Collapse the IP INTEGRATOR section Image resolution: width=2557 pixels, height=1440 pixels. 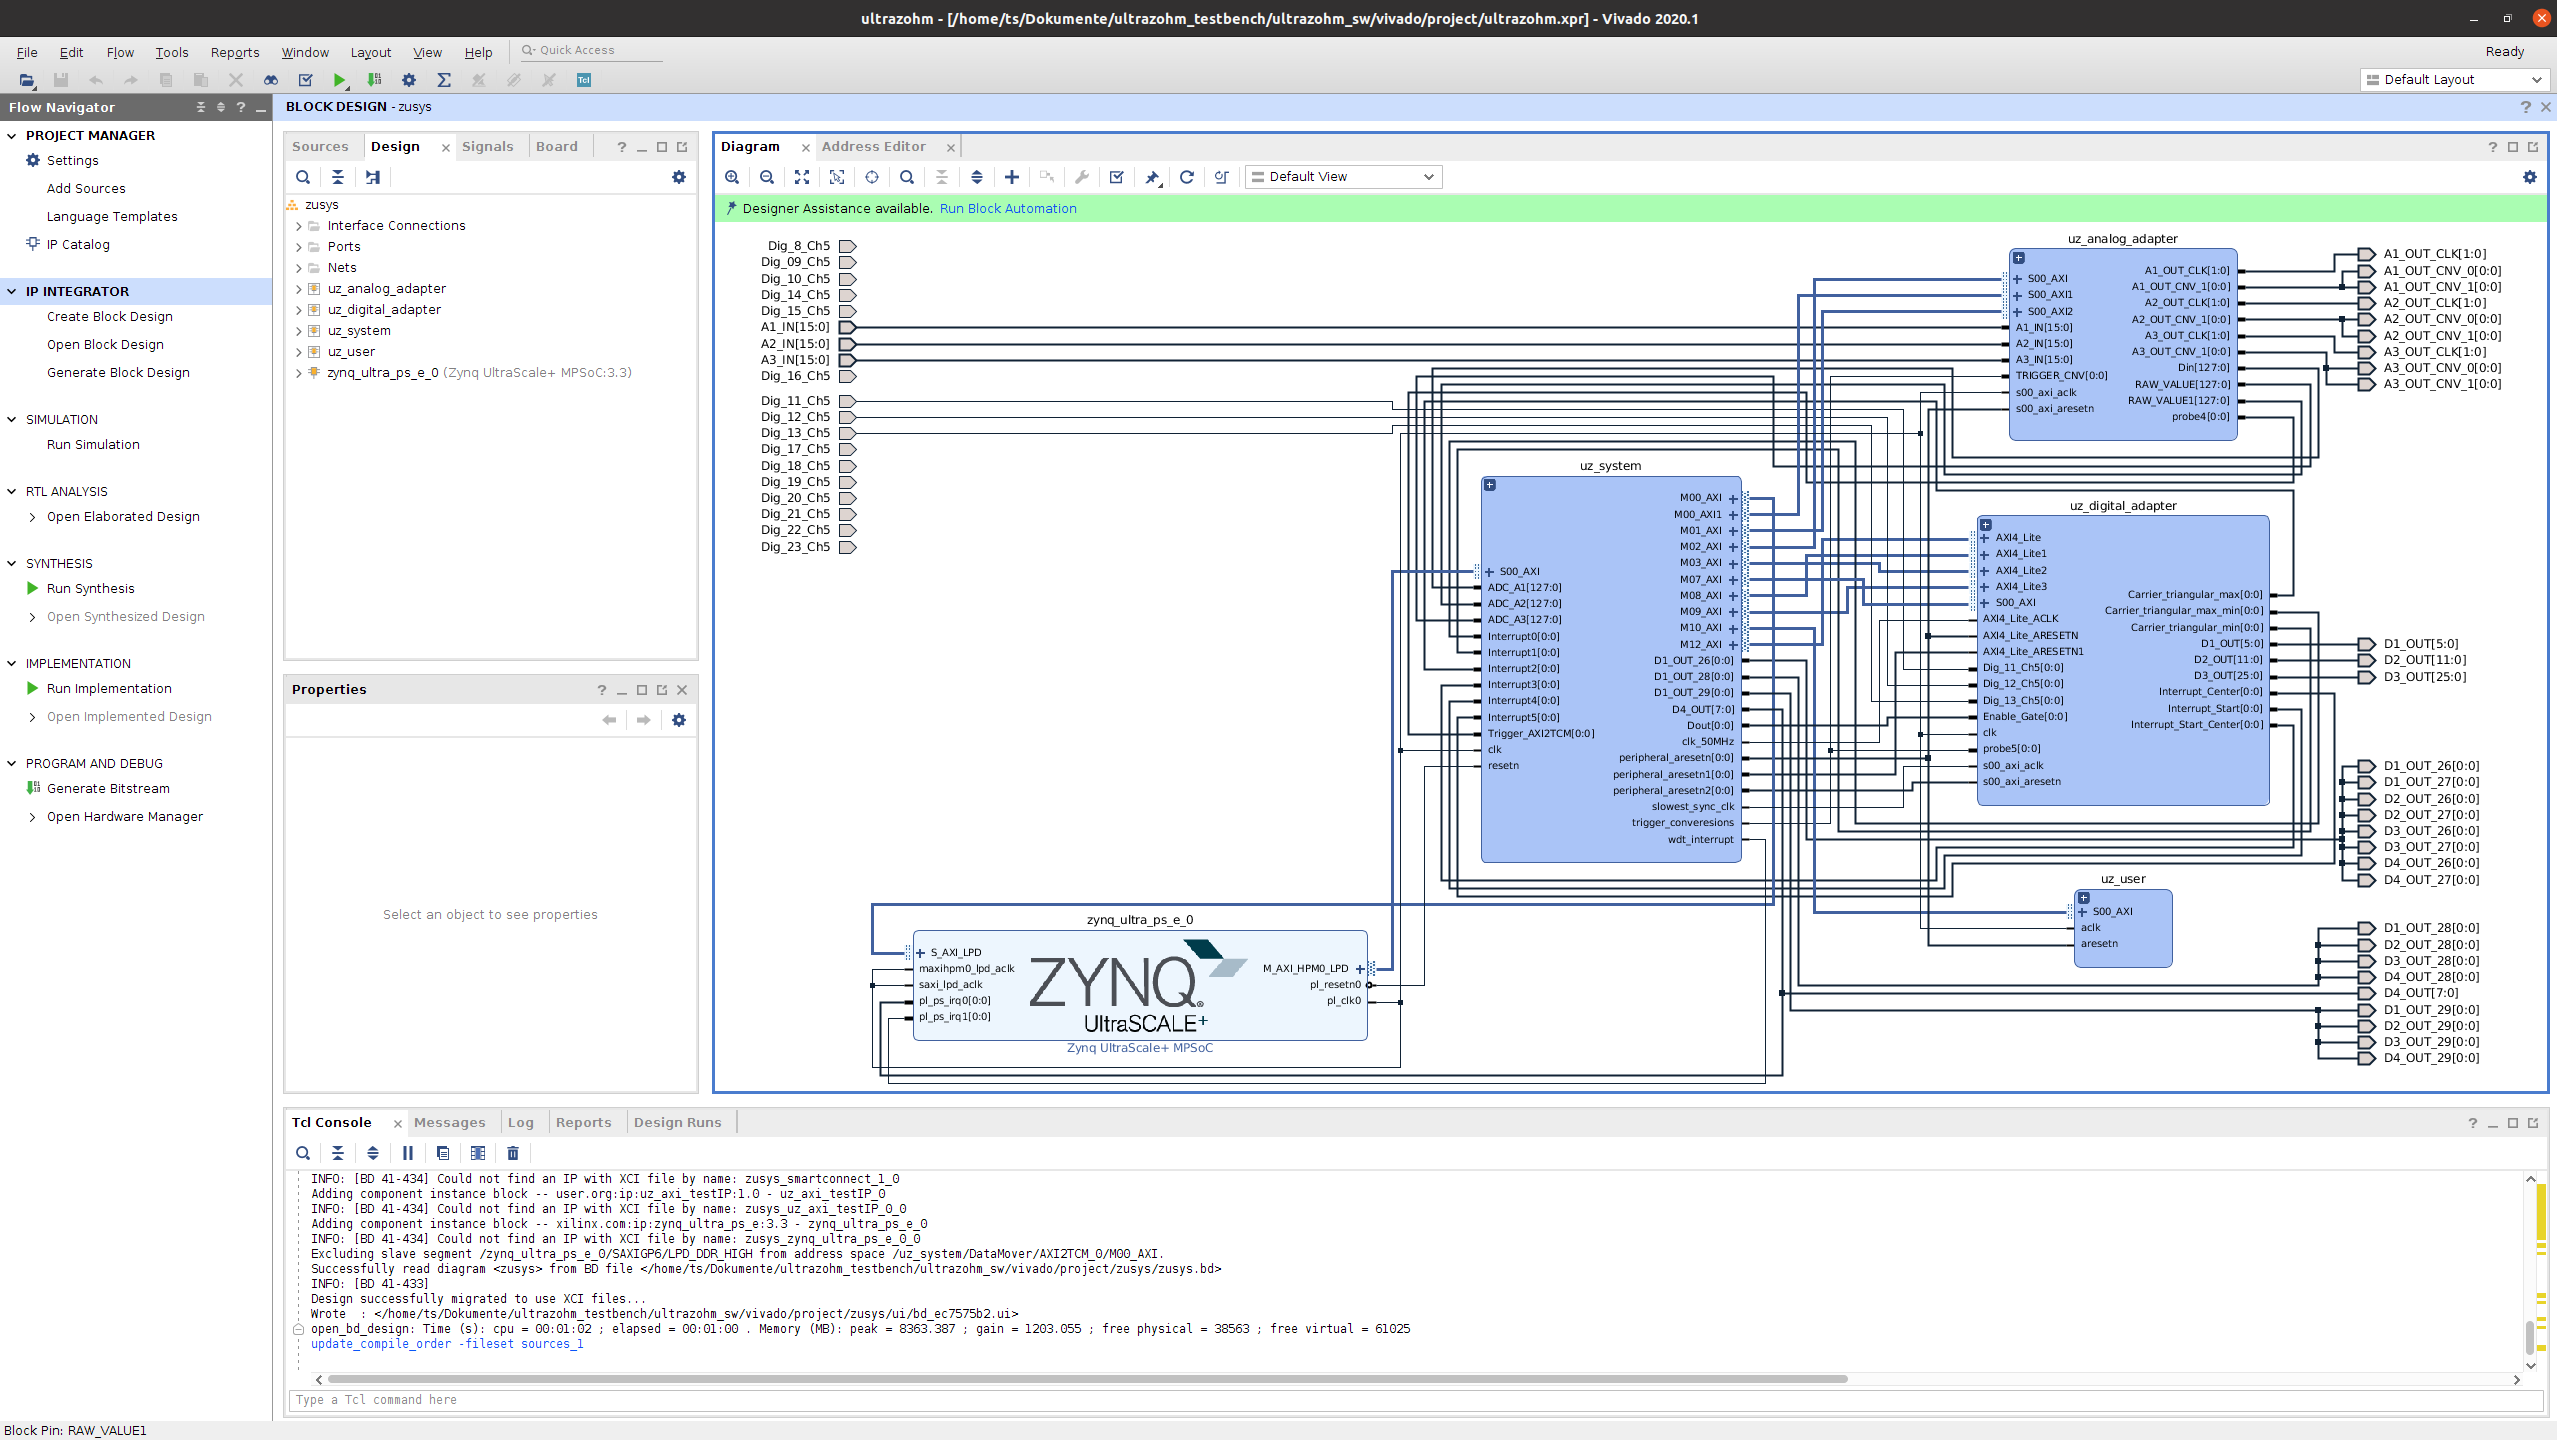tap(12, 291)
